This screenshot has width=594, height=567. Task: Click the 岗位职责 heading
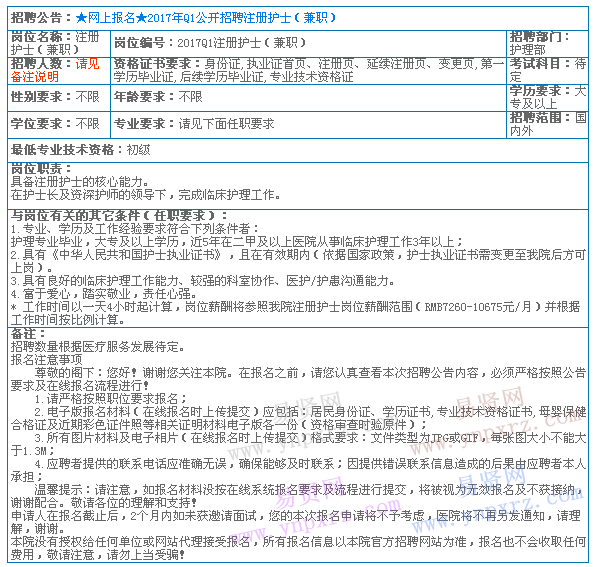pyautogui.click(x=41, y=169)
